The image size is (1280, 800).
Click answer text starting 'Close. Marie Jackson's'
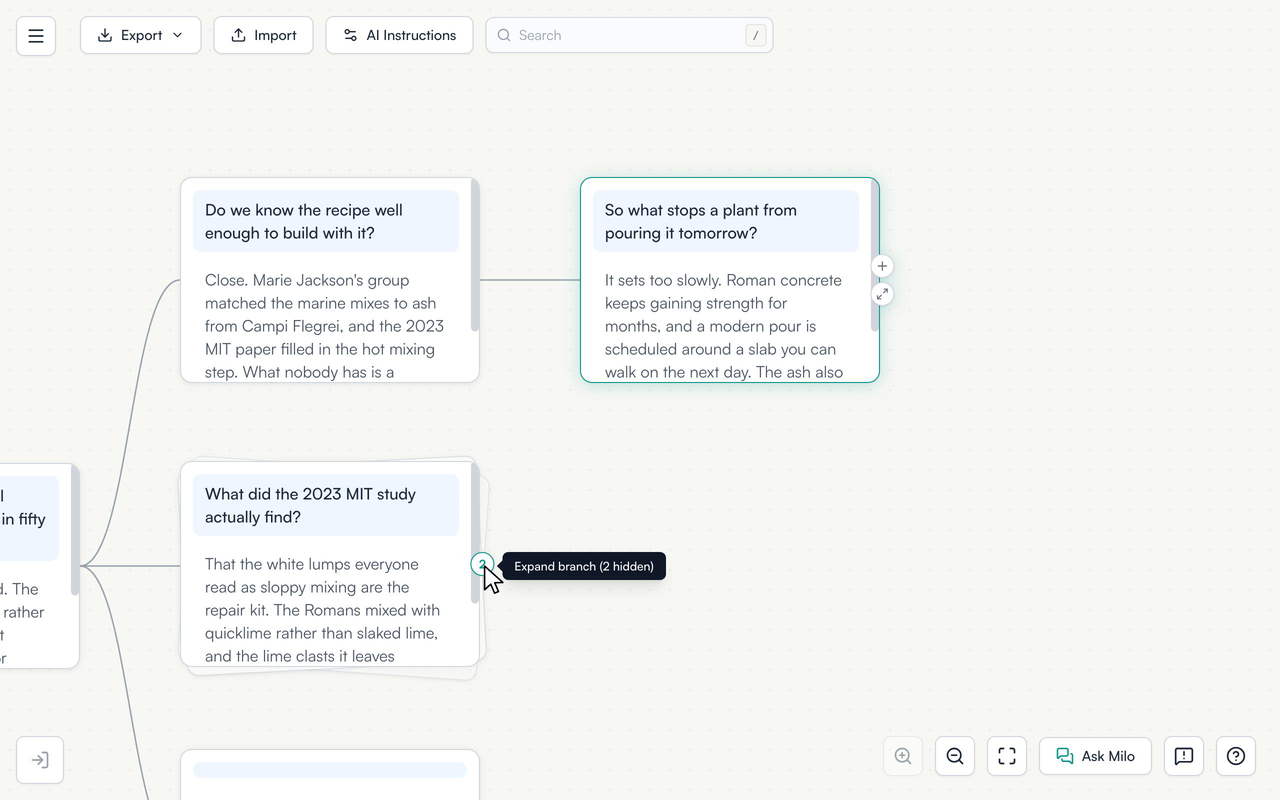[x=307, y=280]
